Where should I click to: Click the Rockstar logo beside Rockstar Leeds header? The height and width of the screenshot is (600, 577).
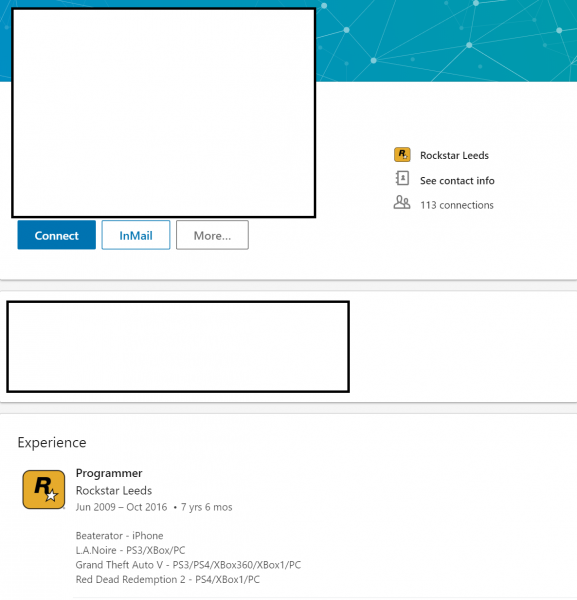coord(402,155)
